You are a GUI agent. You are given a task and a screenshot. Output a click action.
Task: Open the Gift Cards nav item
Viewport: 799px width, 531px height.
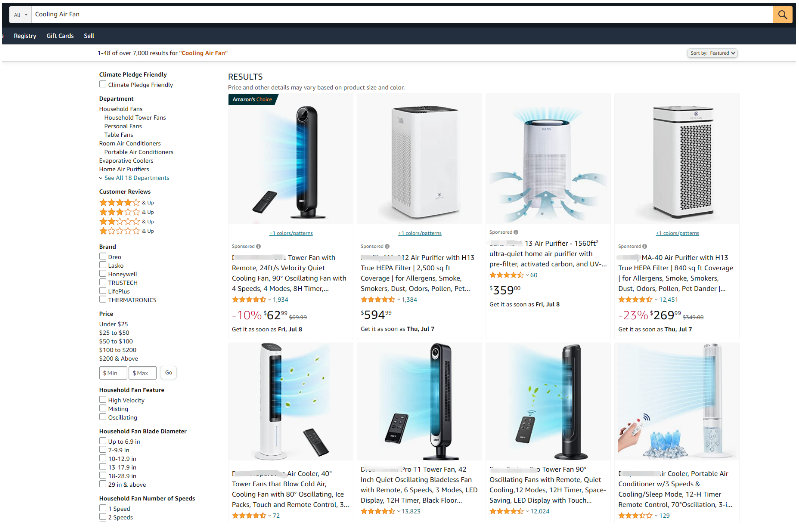click(x=60, y=36)
